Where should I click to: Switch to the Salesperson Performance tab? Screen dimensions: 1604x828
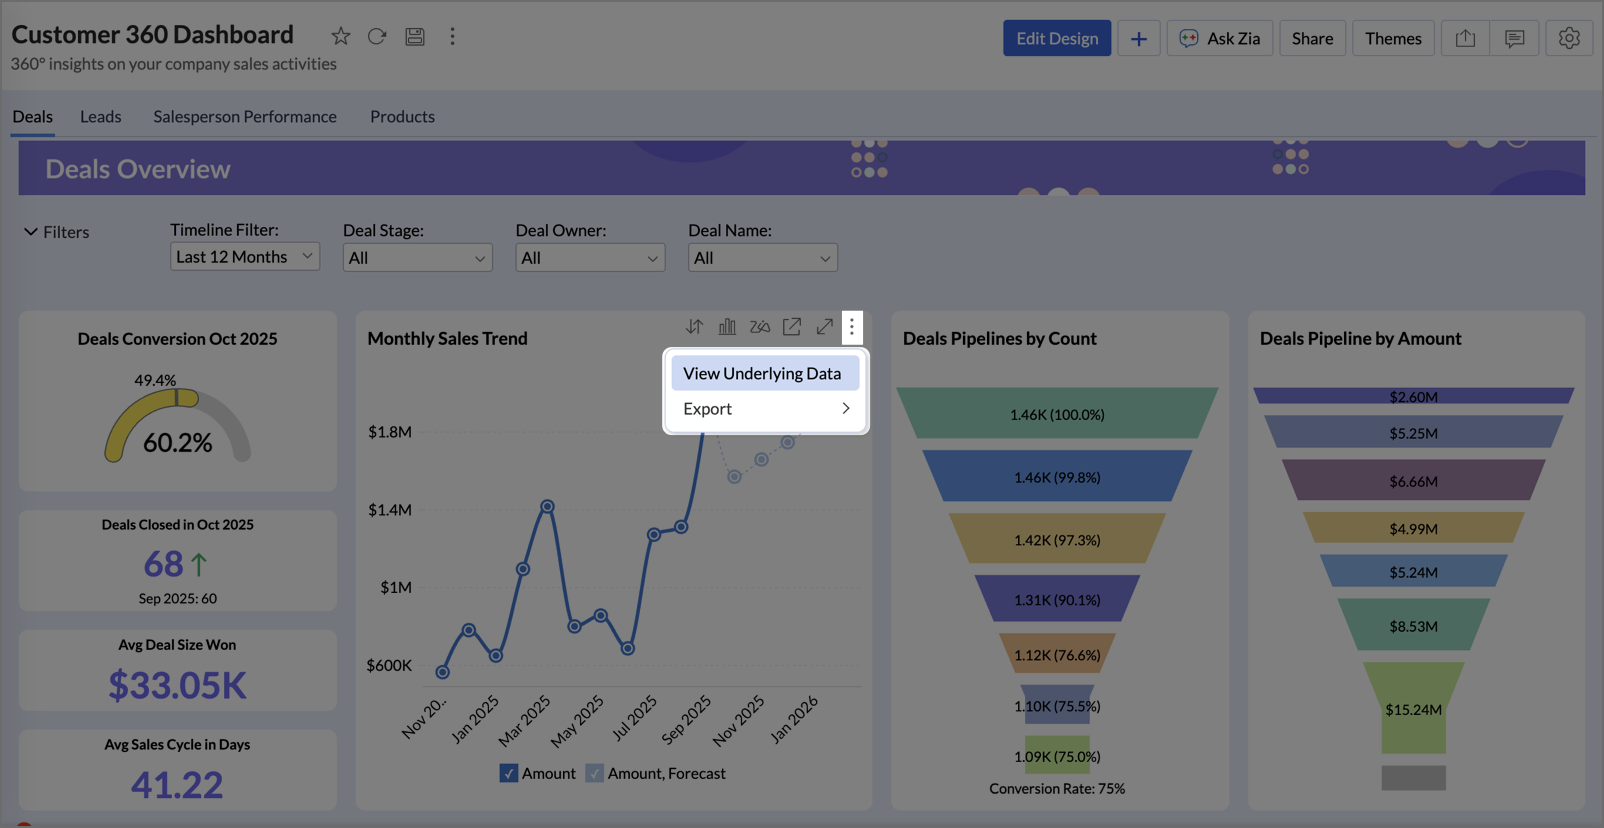point(245,116)
